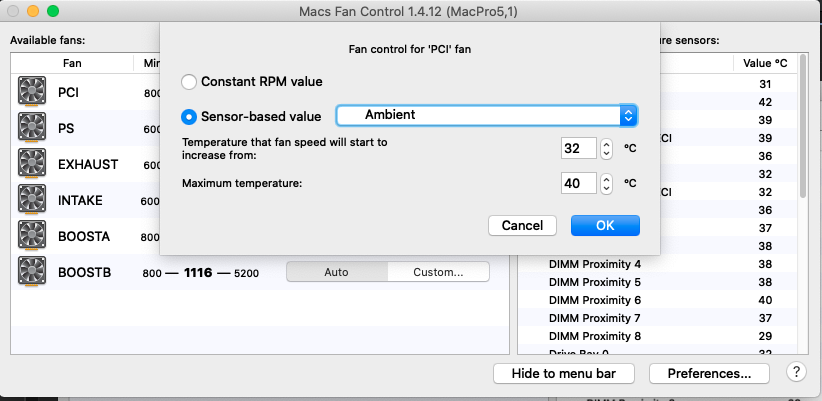
Task: Click the INTAKE fan name
Action: (x=80, y=200)
